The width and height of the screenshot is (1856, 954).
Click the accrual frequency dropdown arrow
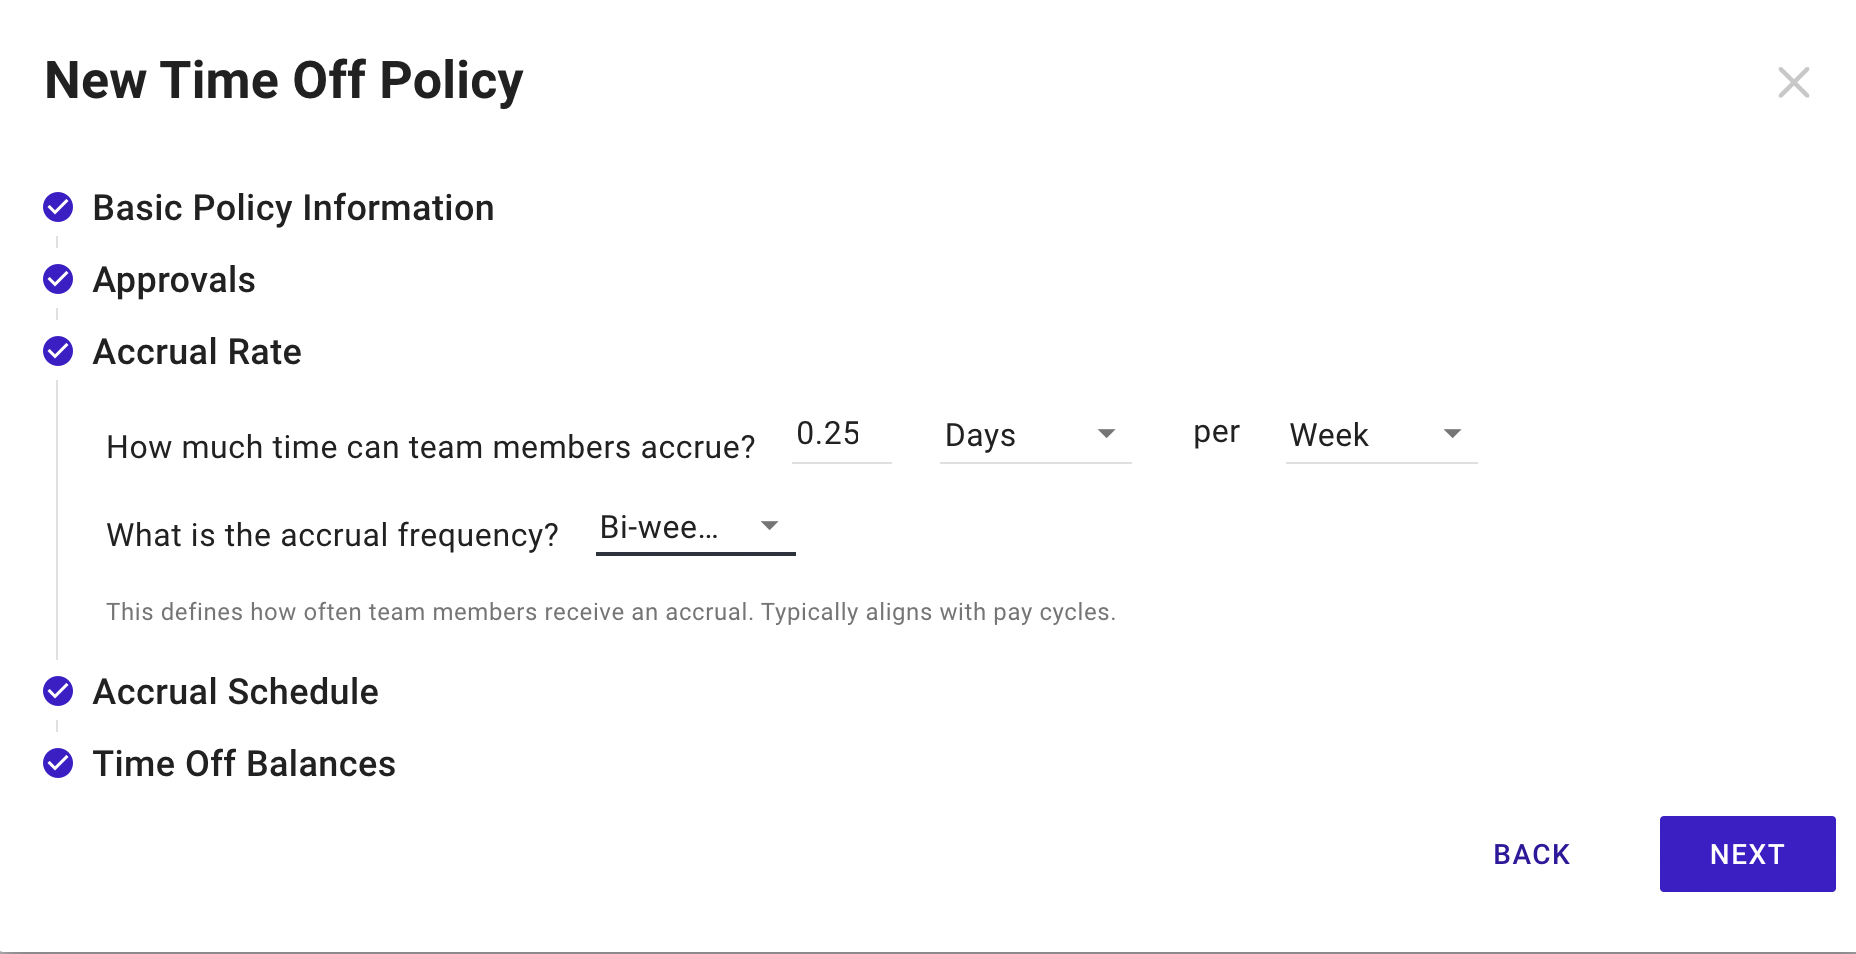click(x=769, y=526)
